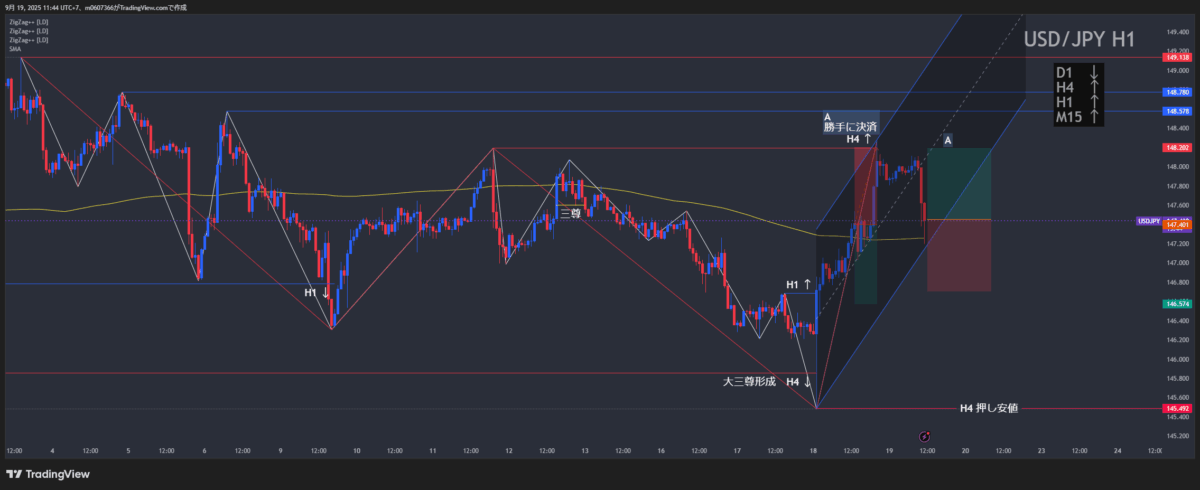Click the D1 row in the trend table
1200x490 pixels.
pos(1078,73)
